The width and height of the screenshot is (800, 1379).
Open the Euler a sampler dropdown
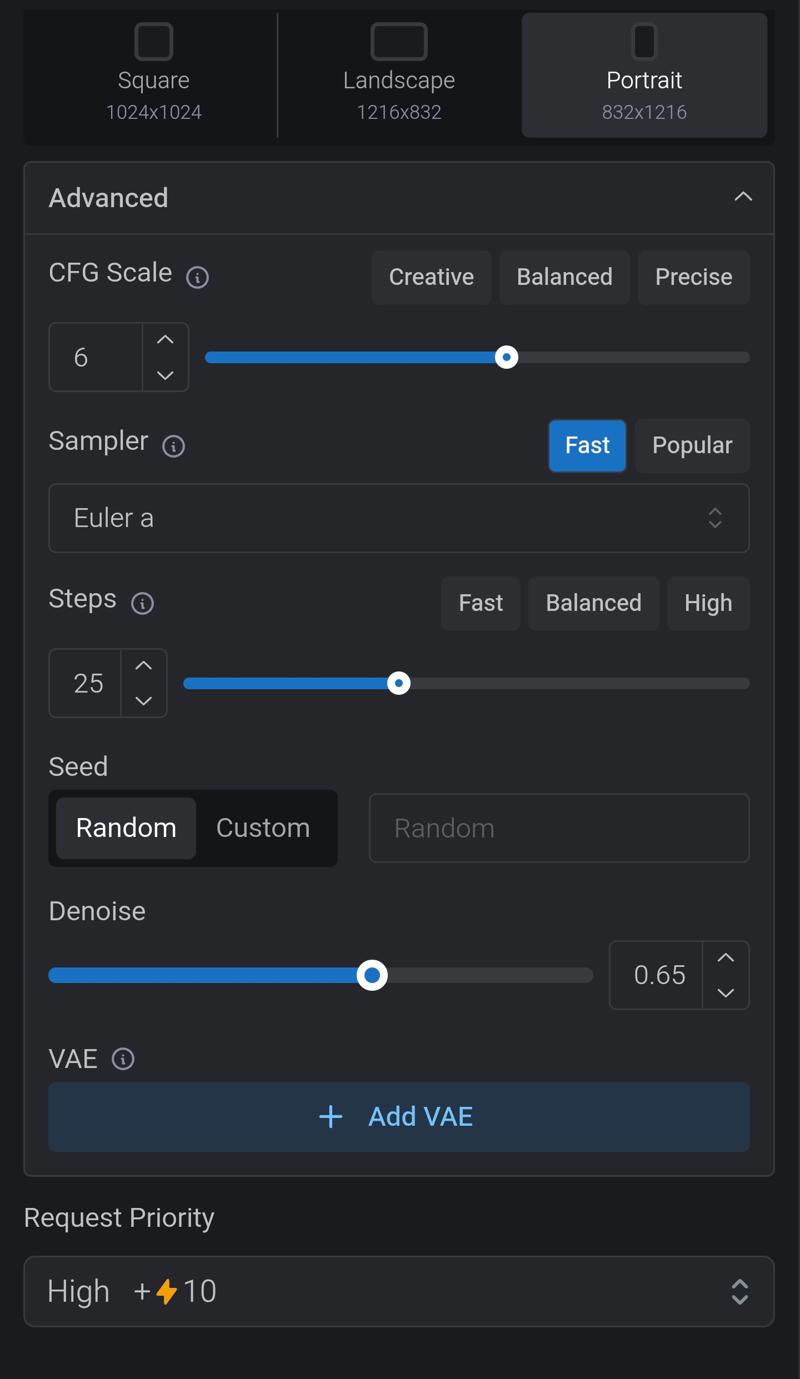click(x=399, y=518)
